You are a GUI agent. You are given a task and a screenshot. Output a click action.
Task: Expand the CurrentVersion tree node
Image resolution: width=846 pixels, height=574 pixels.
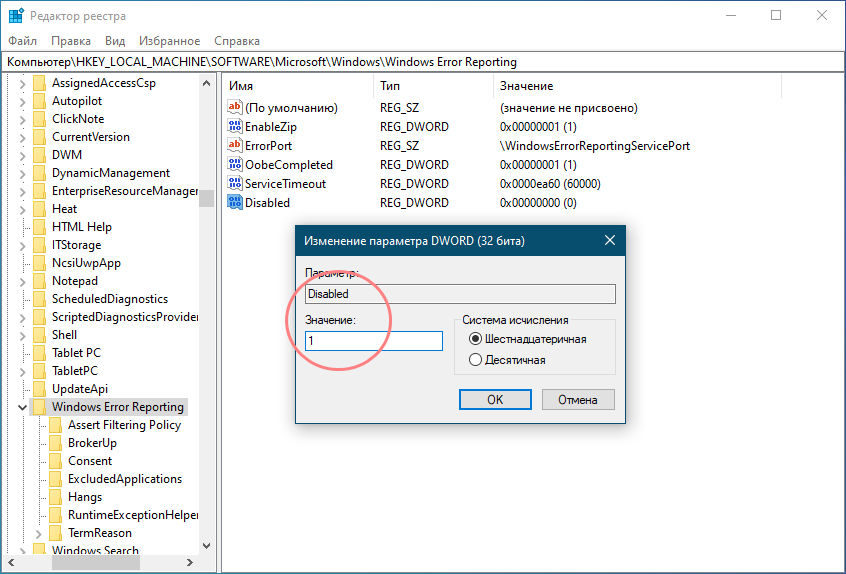click(22, 137)
